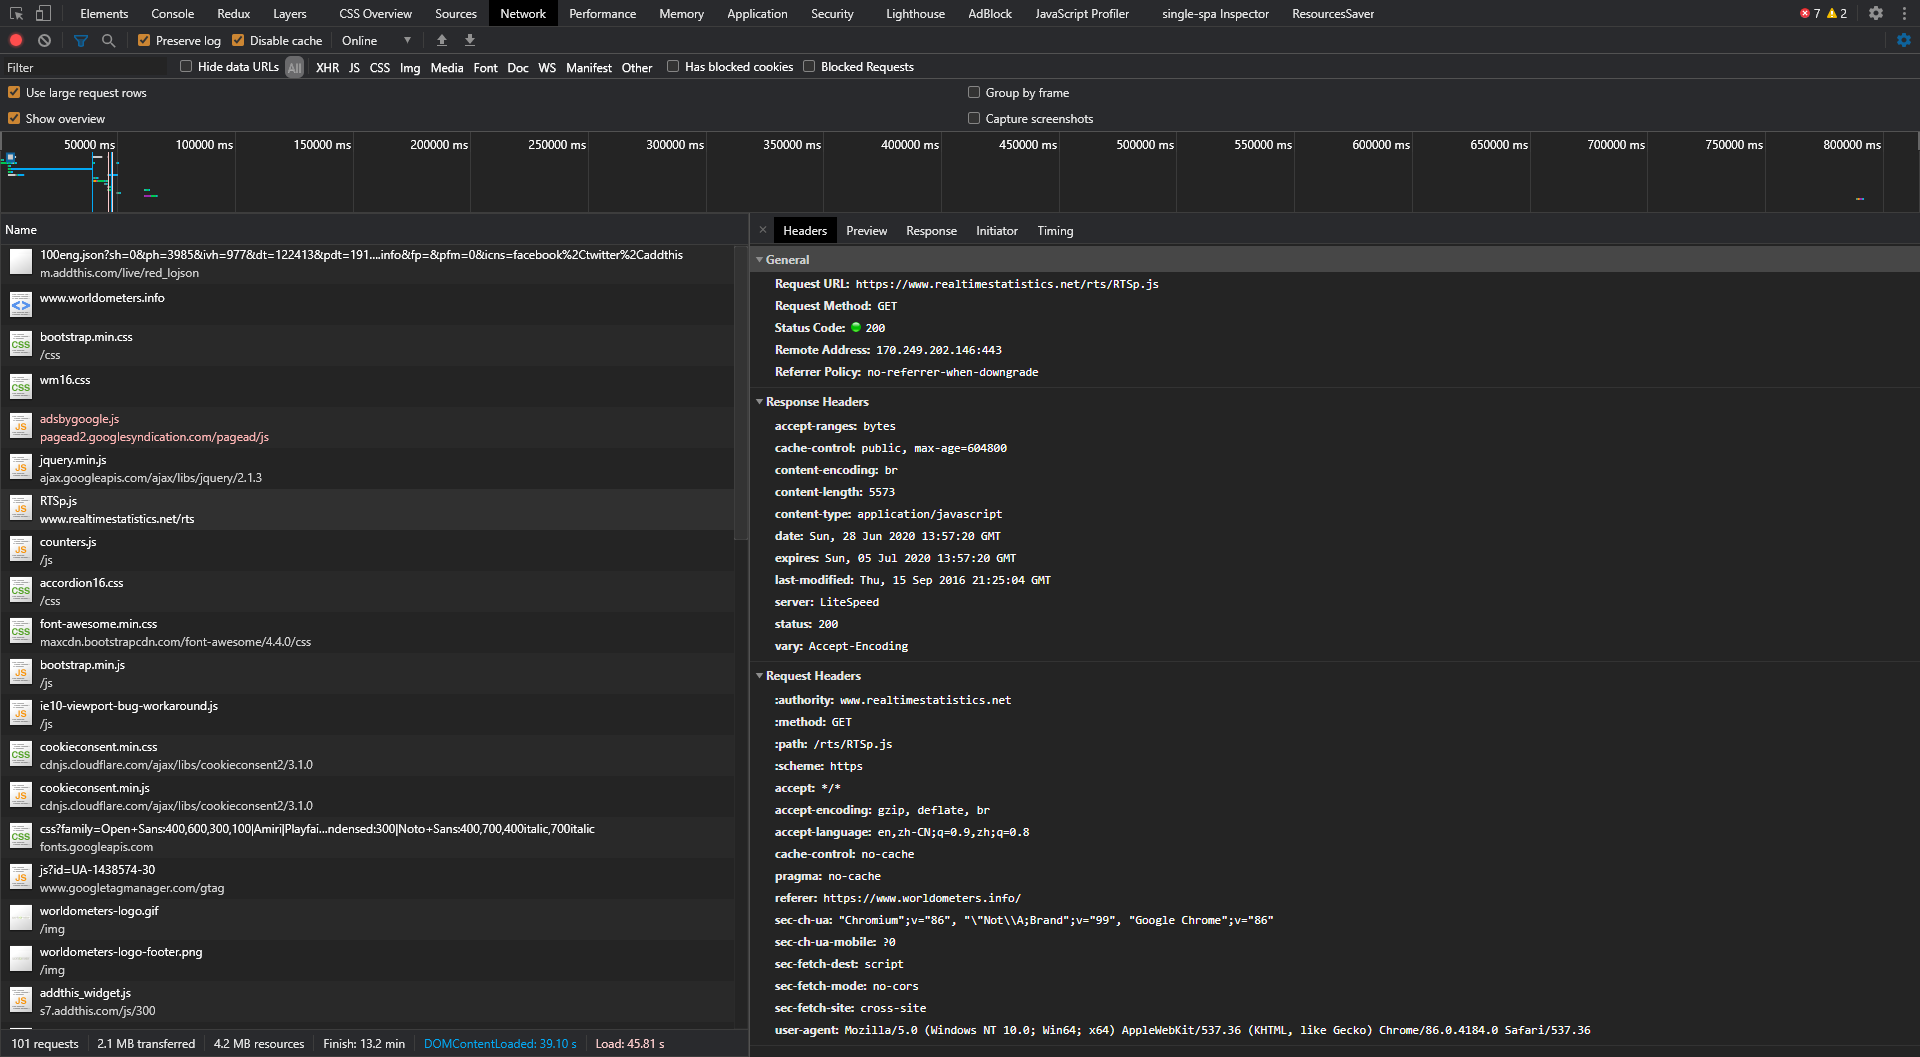Click the JS icon beside counters.js
Screen dimensions: 1920x1057
(21, 550)
